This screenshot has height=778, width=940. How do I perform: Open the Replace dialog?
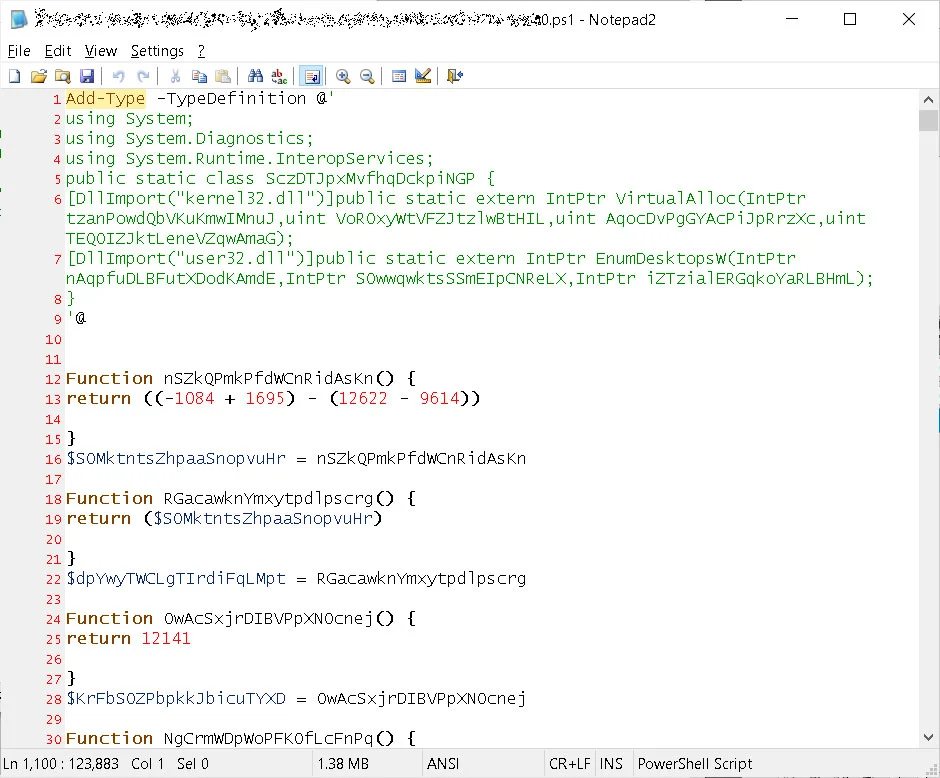coord(279,75)
